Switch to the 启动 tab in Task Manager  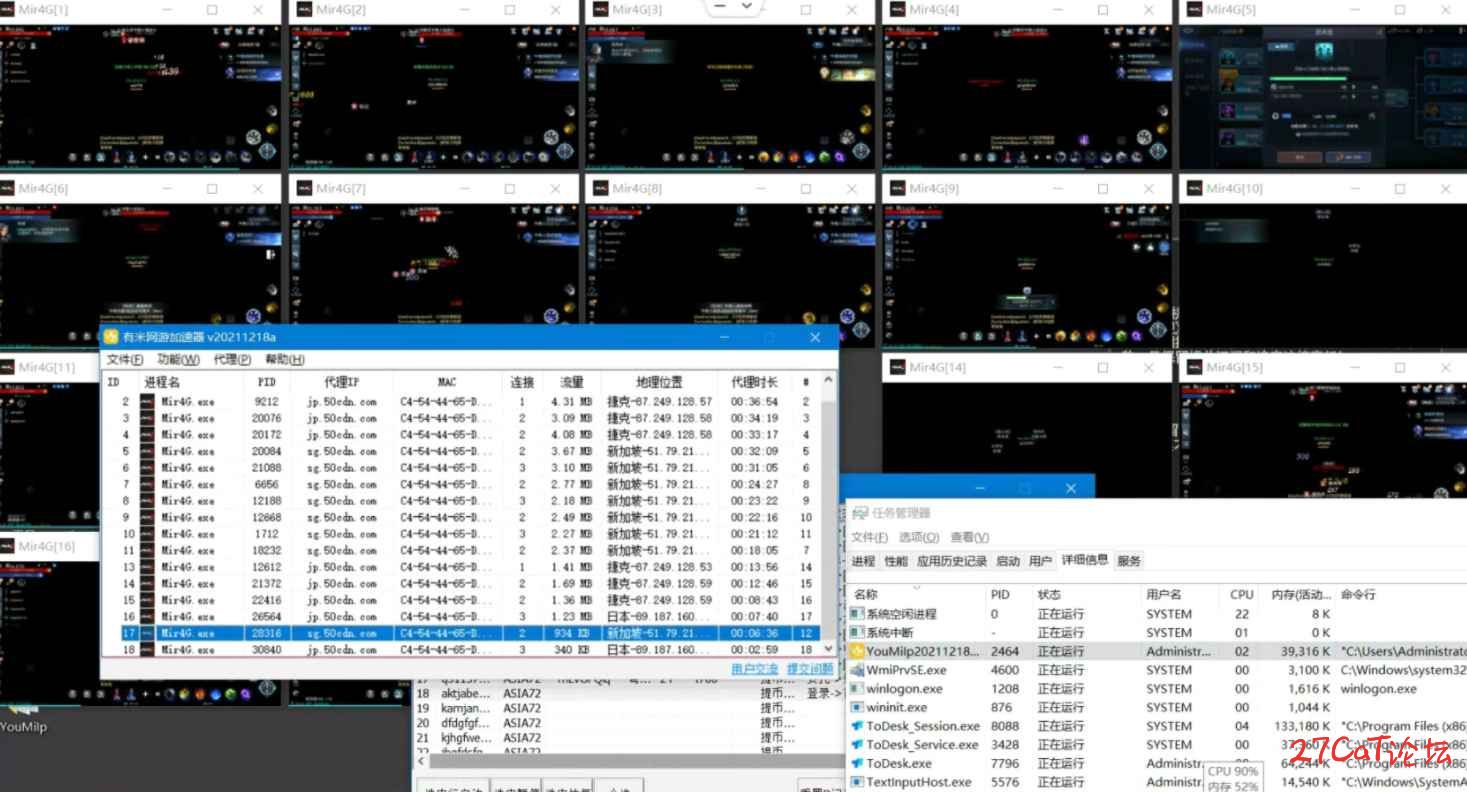[x=1008, y=561]
